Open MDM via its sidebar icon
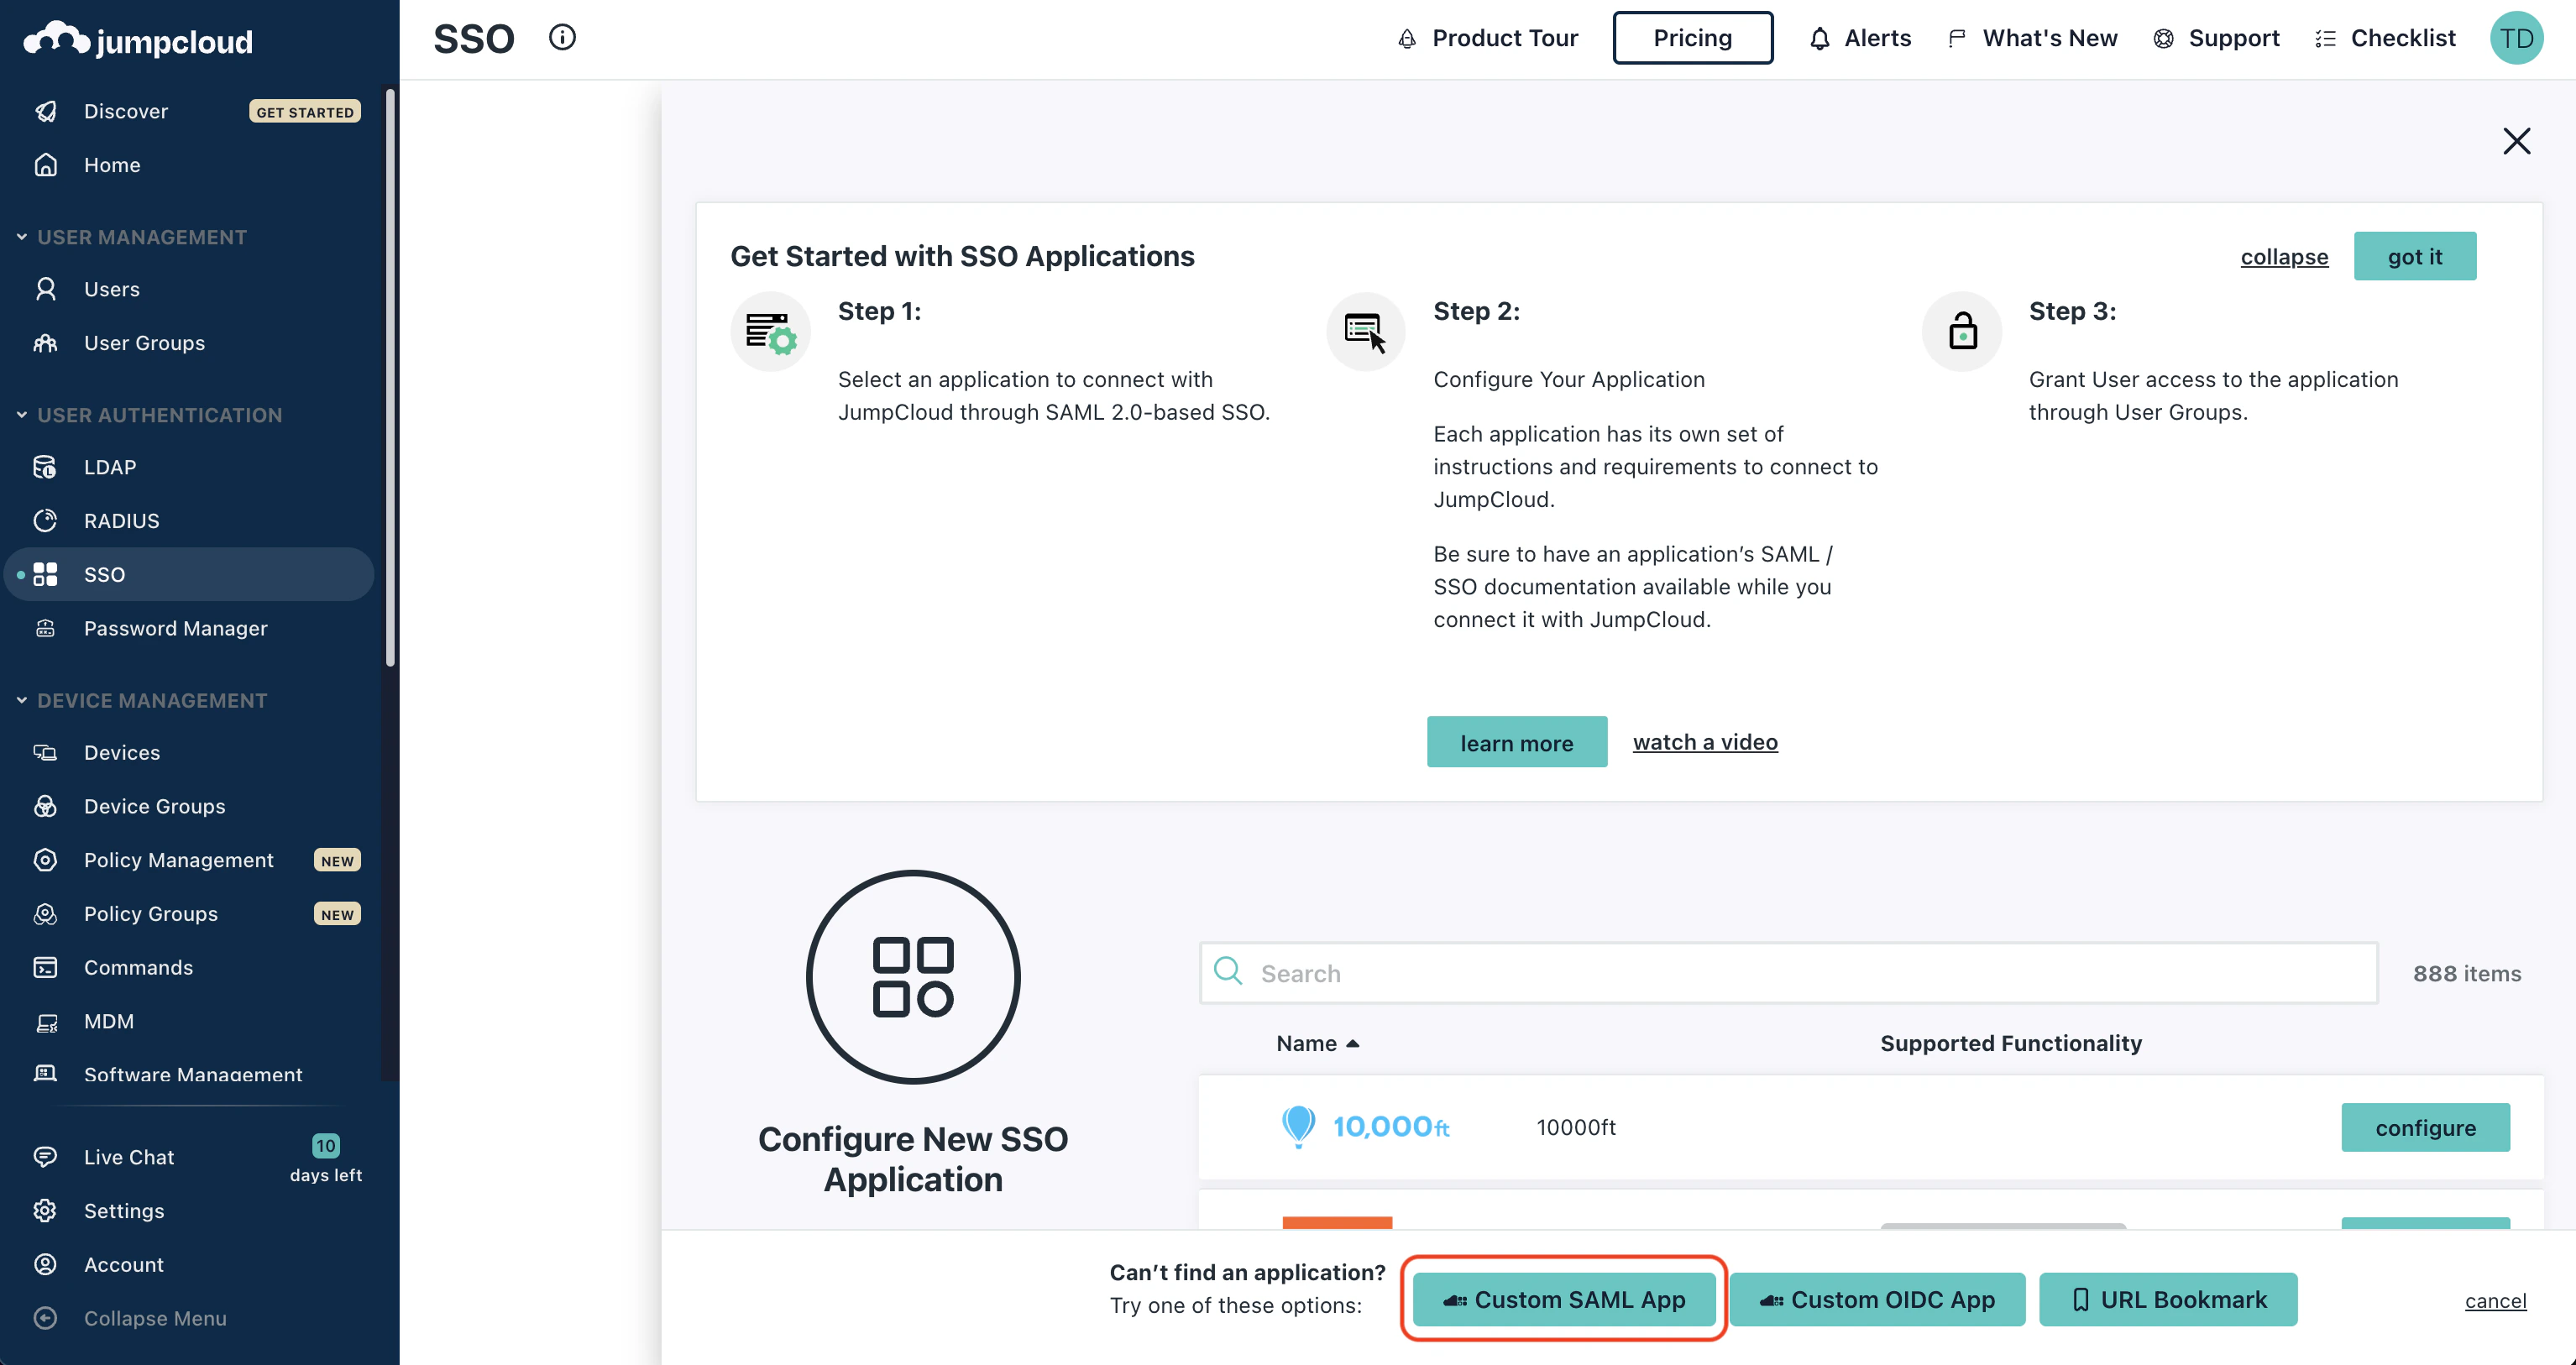The image size is (2576, 1365). [46, 1021]
